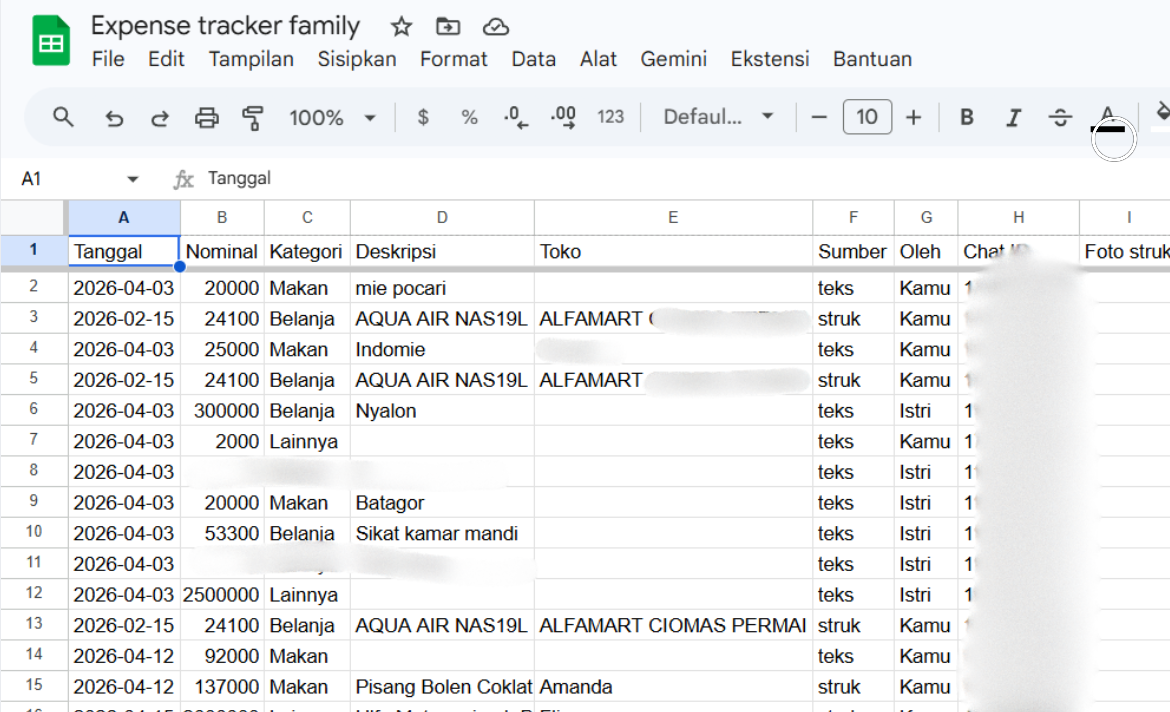Open the Bantuan menu
The image size is (1170, 712).
872,59
